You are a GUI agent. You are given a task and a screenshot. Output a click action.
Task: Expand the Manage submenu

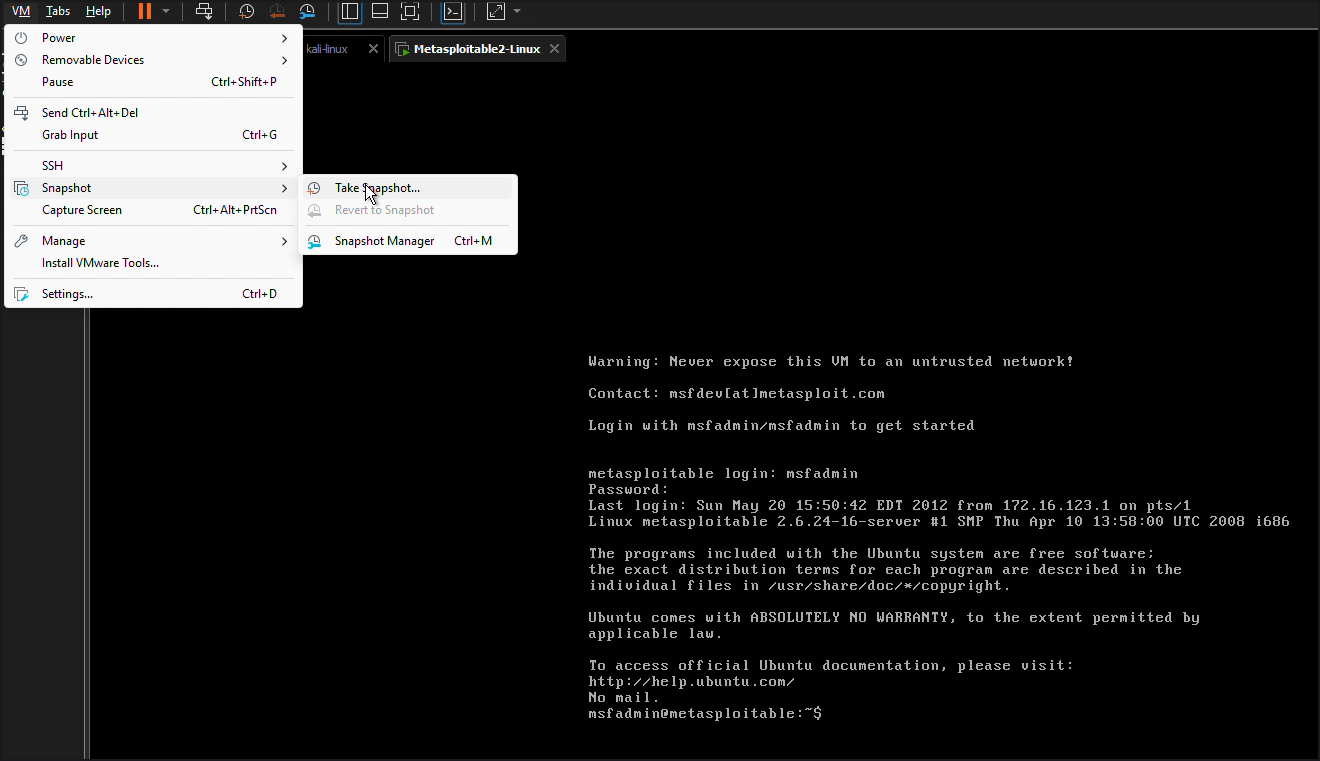click(153, 241)
